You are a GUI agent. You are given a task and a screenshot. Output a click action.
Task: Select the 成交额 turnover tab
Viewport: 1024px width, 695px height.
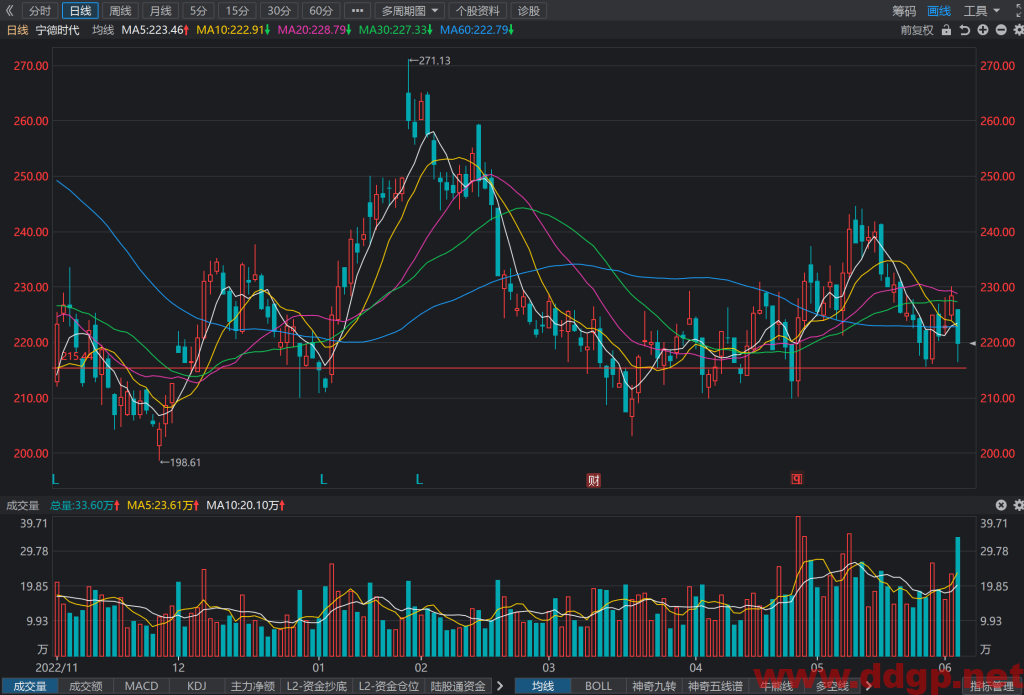(86, 686)
